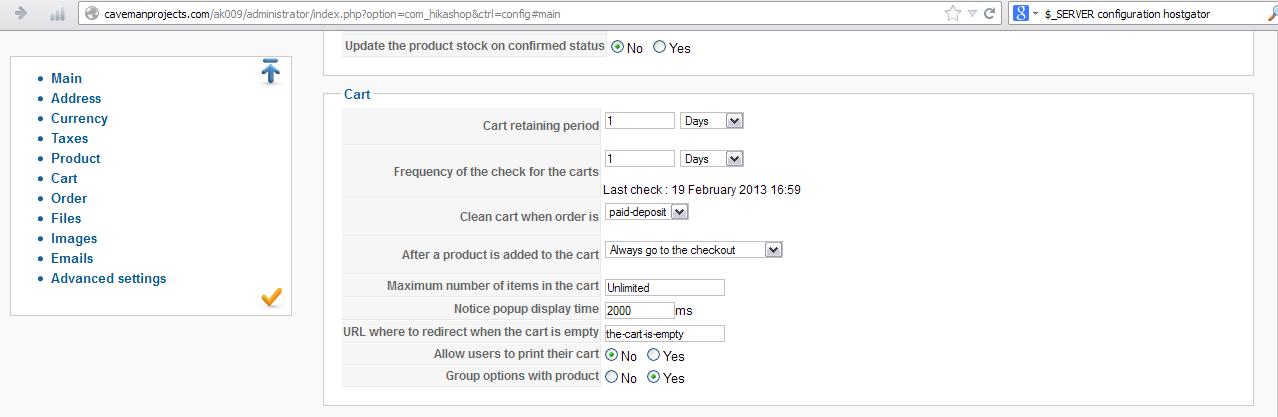Click the signal bars icon beside forward arrow
This screenshot has width=1278, height=417.
(57, 14)
